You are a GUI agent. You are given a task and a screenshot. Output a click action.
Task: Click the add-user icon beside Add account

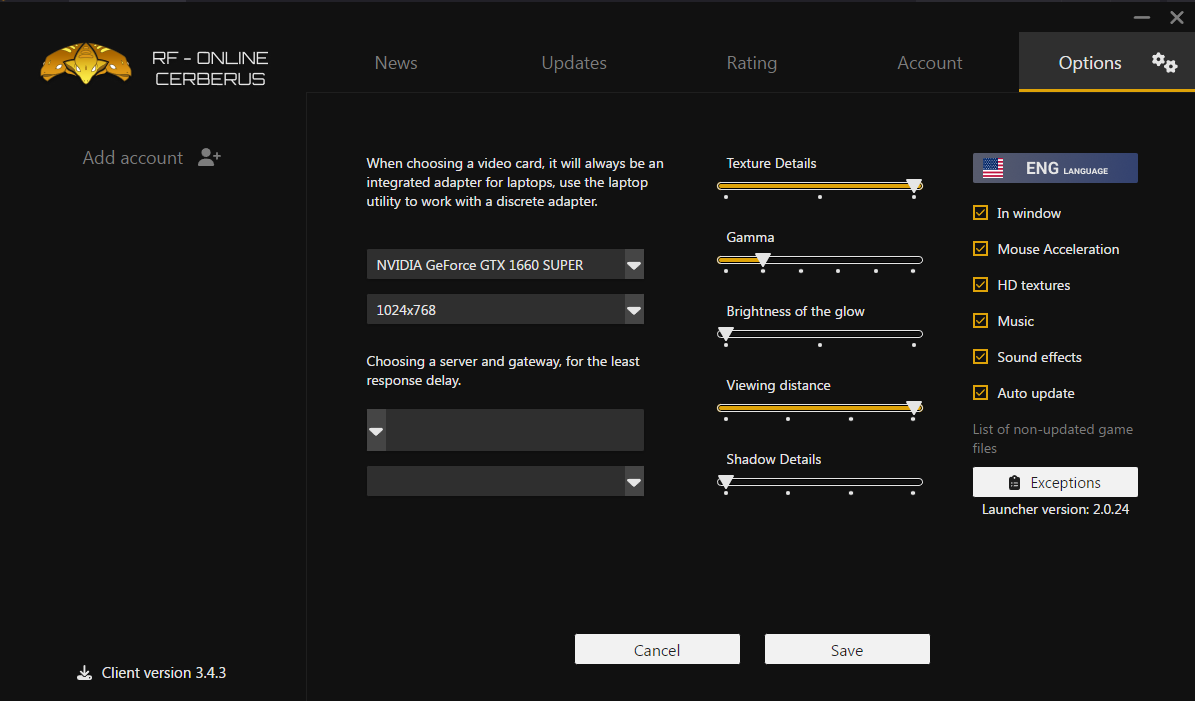tap(209, 157)
